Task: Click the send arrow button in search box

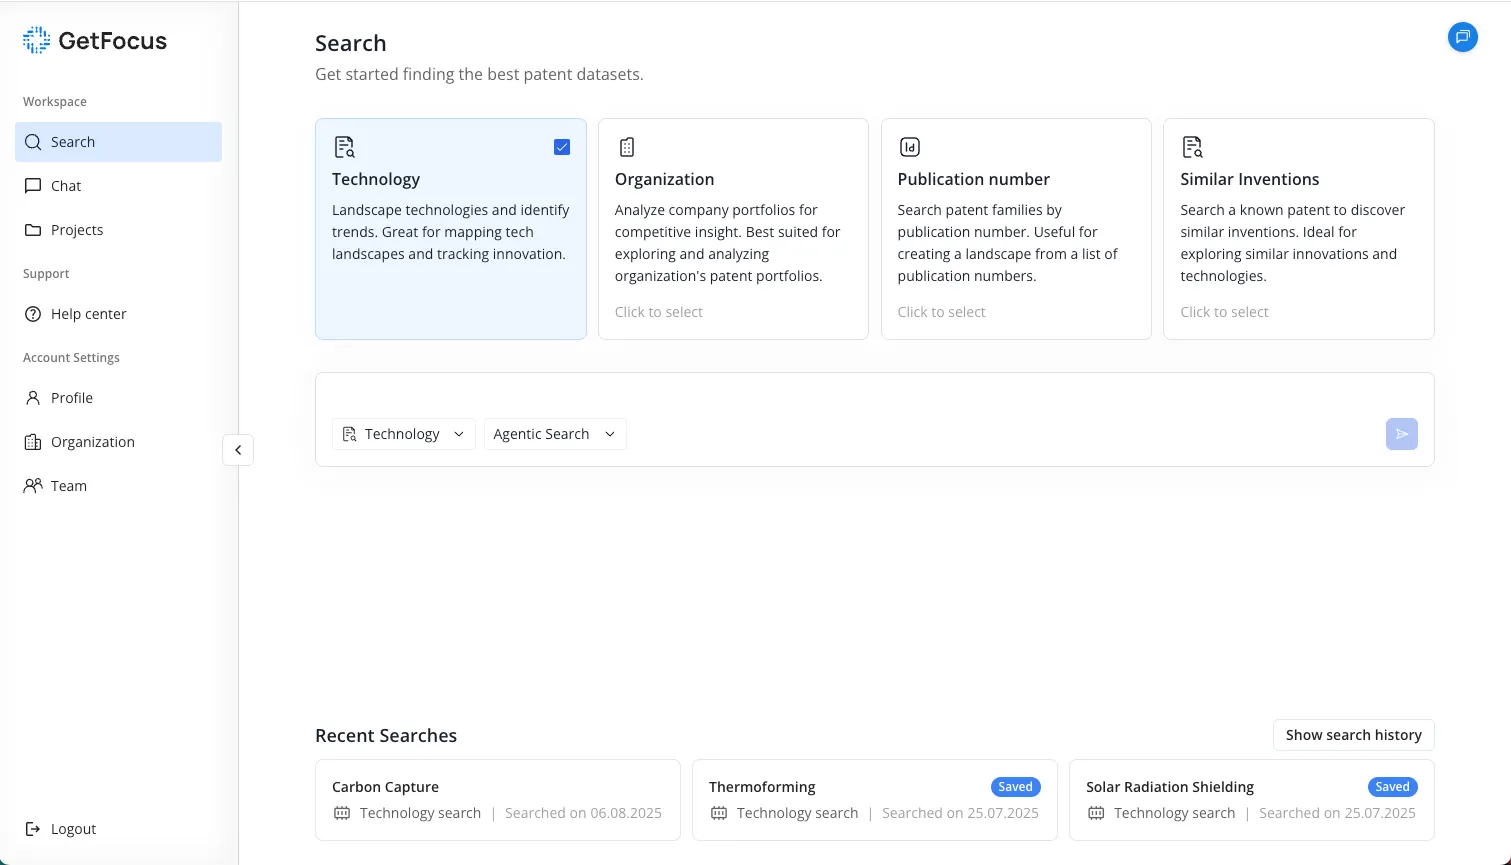Action: click(x=1402, y=434)
